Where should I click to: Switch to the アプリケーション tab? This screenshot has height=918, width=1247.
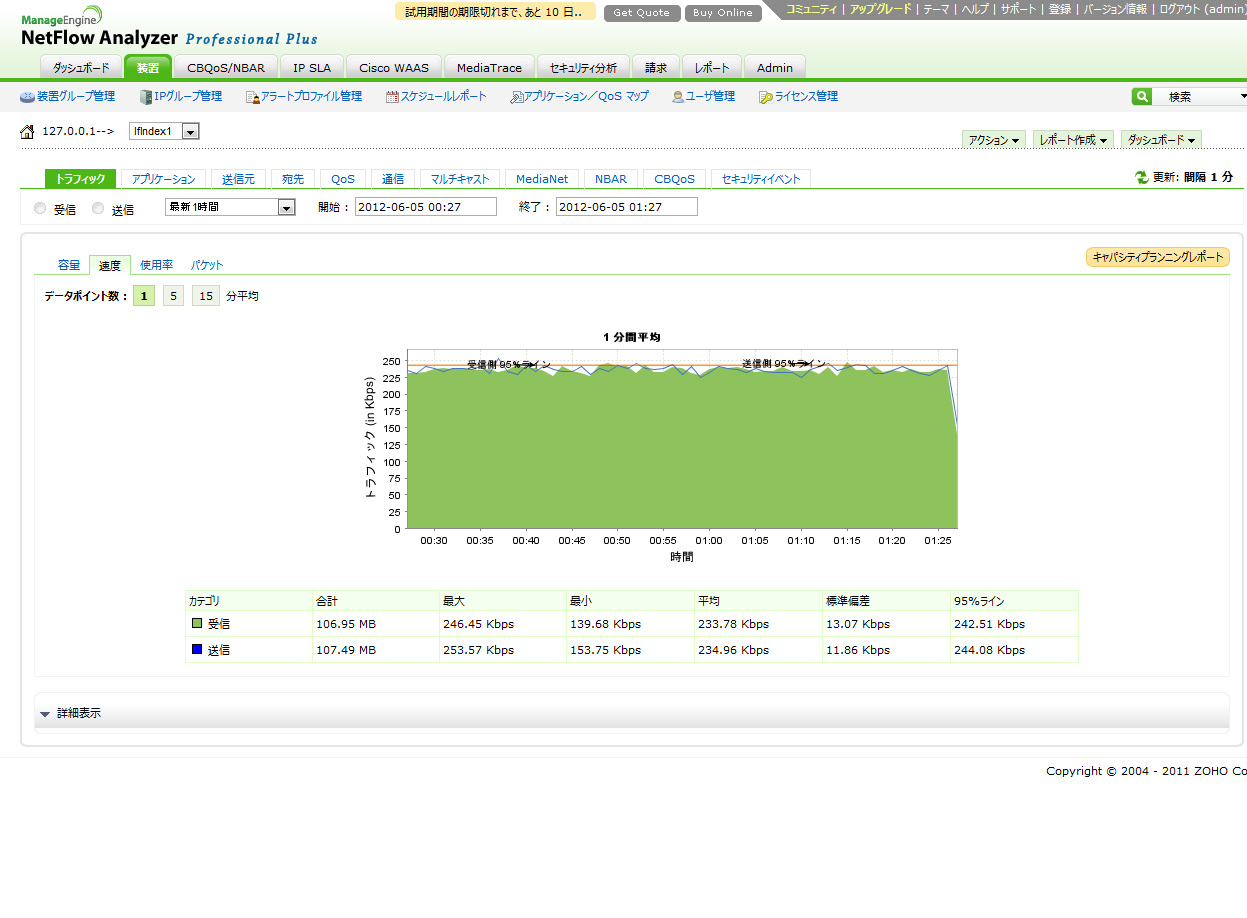point(163,179)
